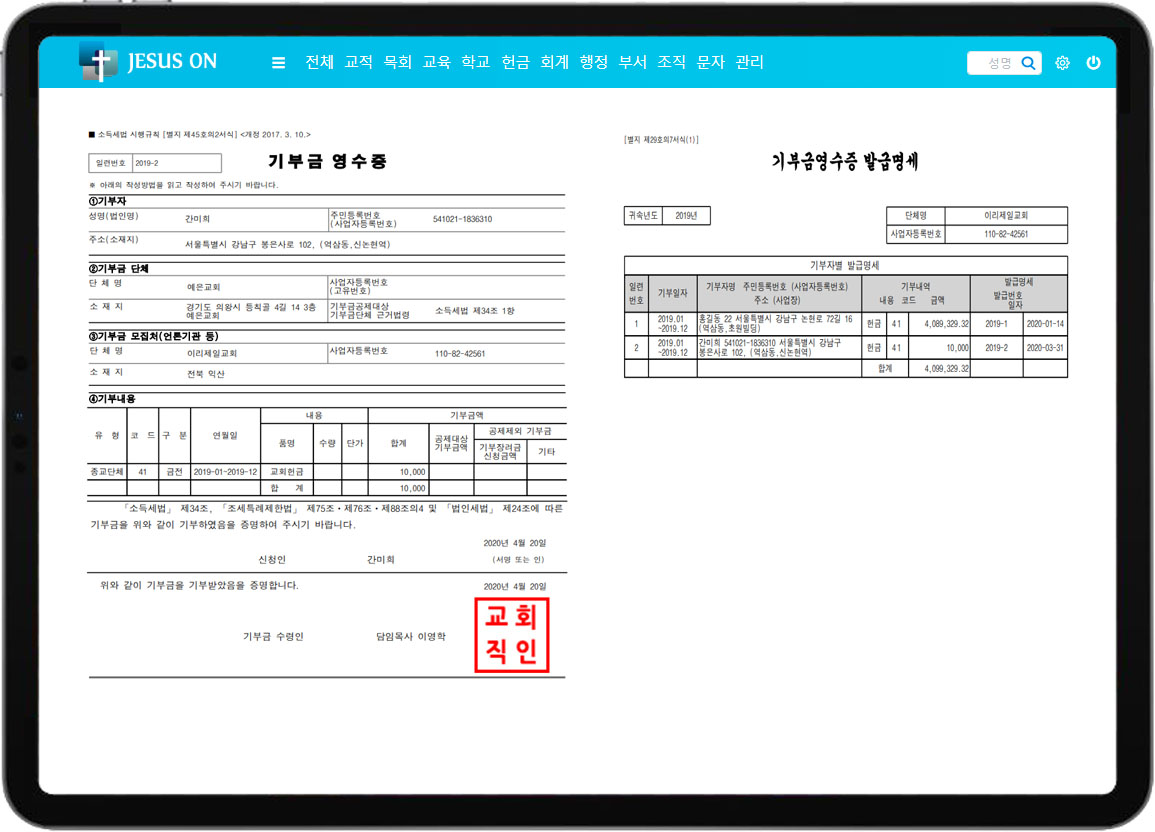Open the hamburger menu icon

tap(278, 63)
